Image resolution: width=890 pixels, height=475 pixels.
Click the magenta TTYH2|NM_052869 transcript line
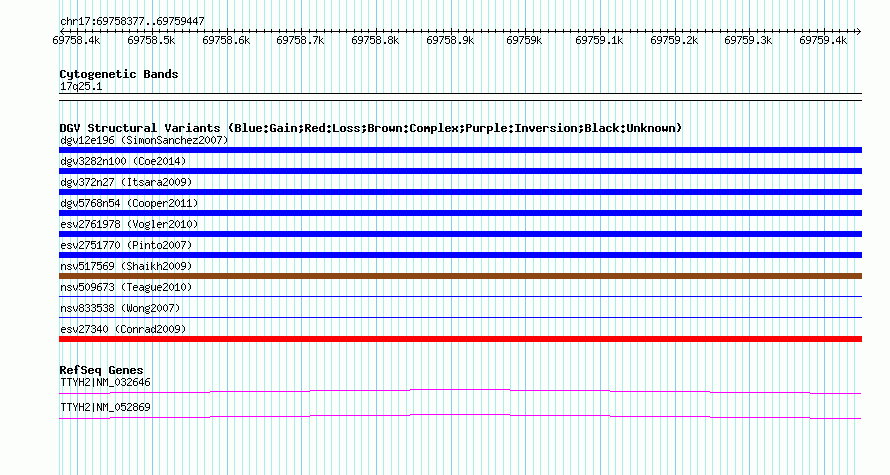460,417
